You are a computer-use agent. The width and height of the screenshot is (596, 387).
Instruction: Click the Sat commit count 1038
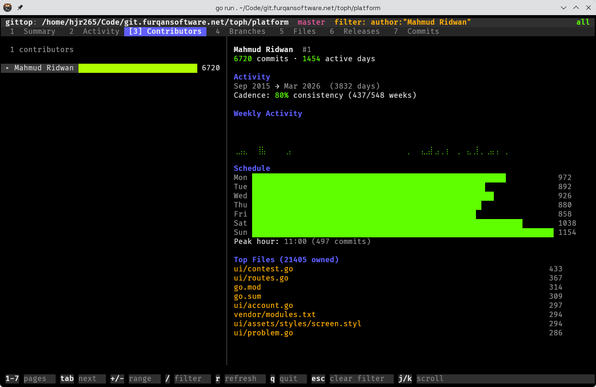[567, 223]
